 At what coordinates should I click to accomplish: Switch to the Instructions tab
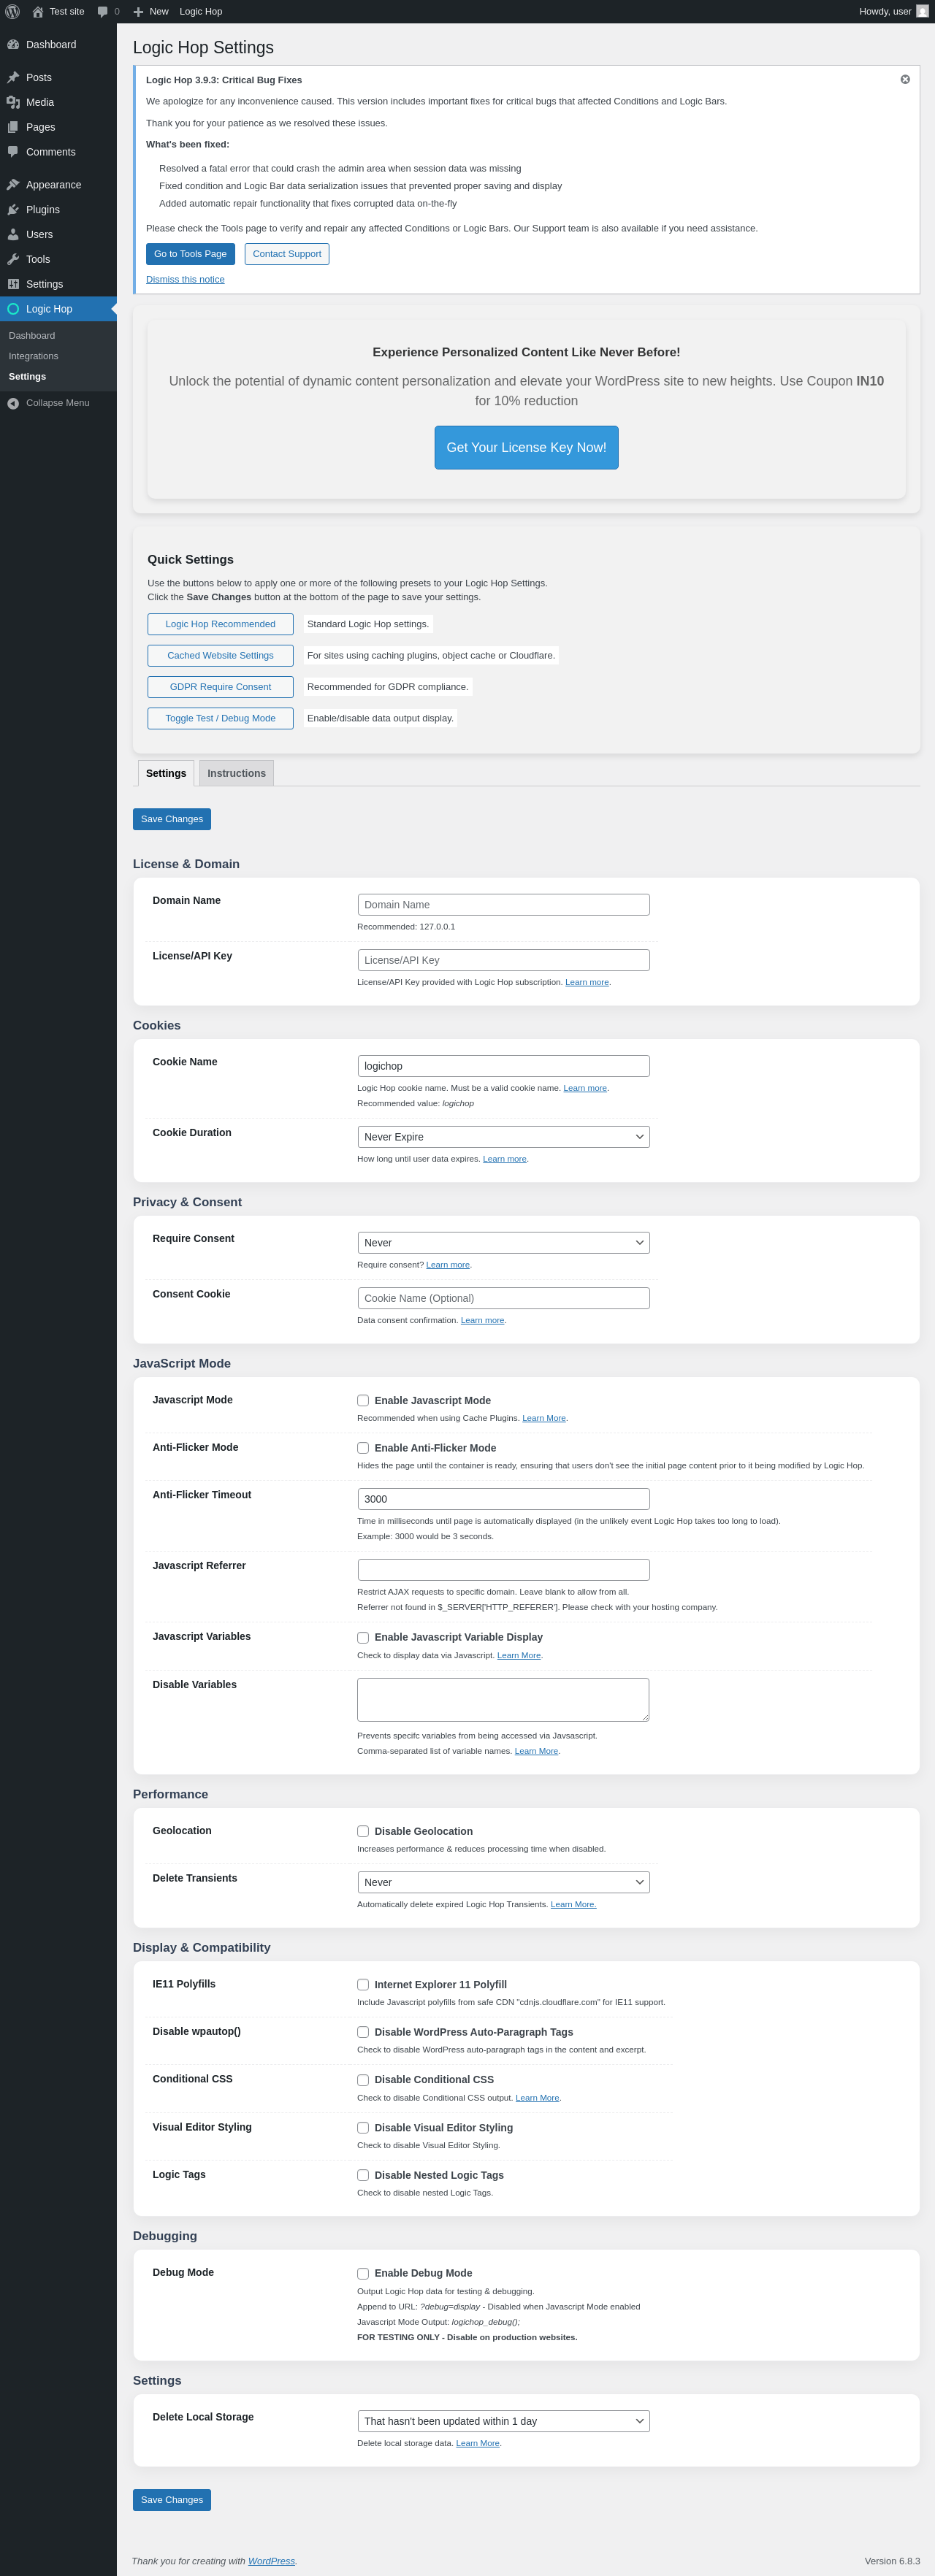(x=237, y=773)
